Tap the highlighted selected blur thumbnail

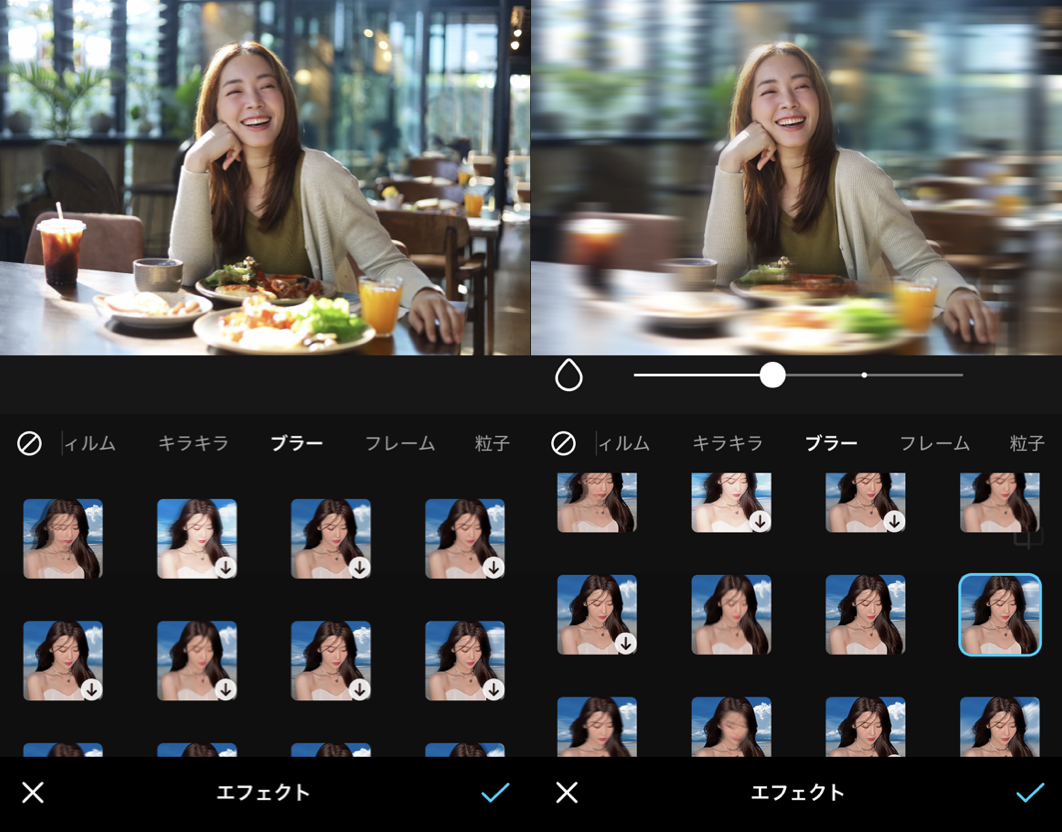[999, 614]
